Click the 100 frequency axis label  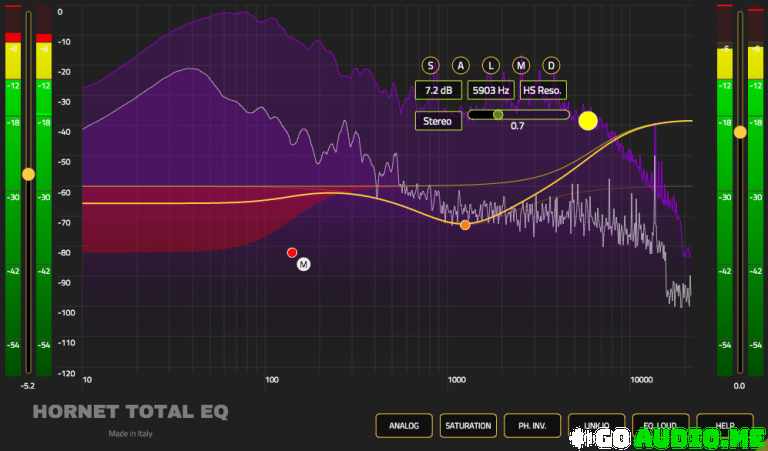pyautogui.click(x=272, y=380)
